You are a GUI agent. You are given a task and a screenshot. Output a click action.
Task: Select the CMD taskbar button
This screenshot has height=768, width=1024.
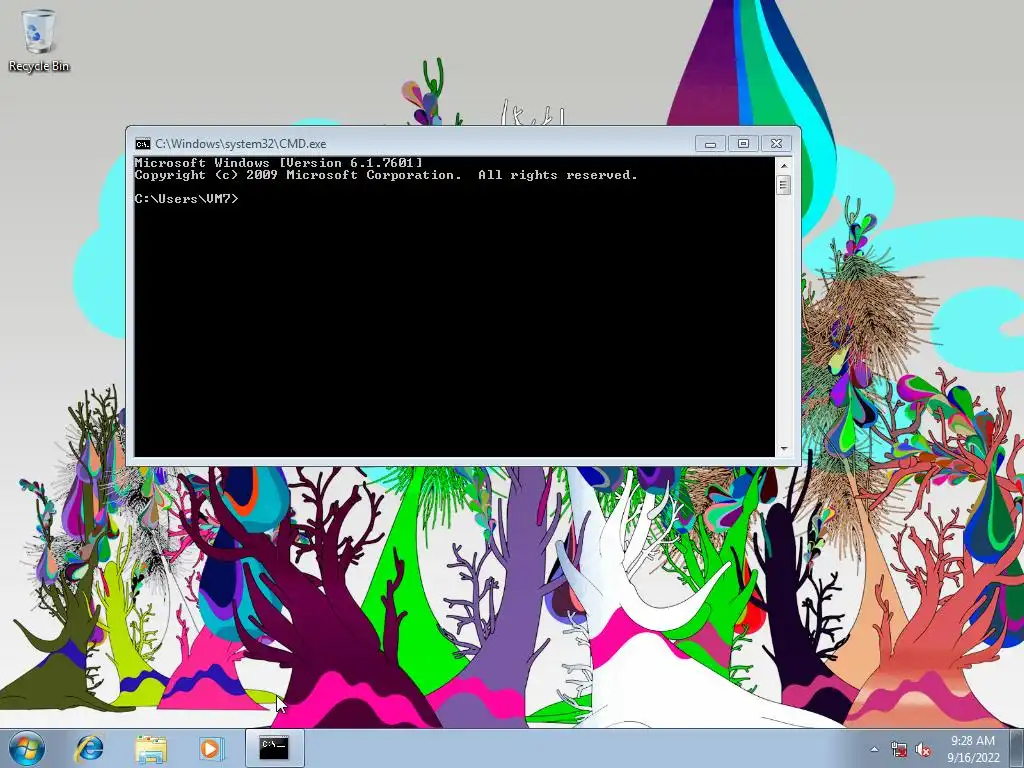point(274,748)
